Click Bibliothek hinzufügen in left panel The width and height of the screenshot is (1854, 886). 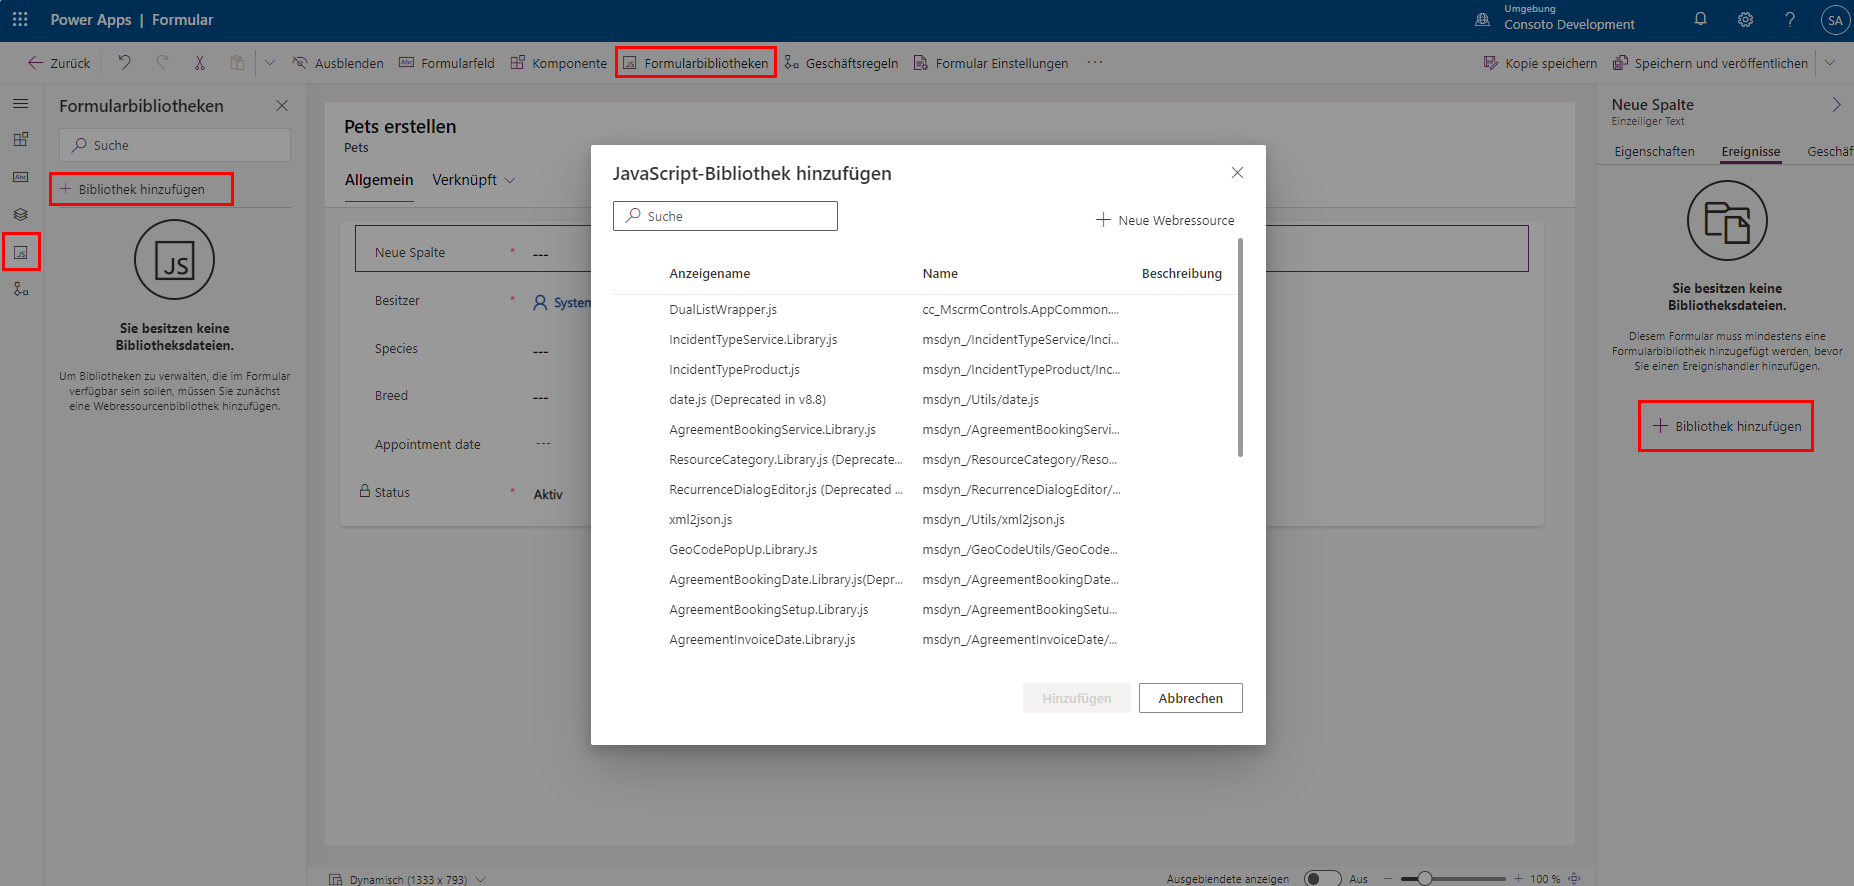click(x=141, y=189)
